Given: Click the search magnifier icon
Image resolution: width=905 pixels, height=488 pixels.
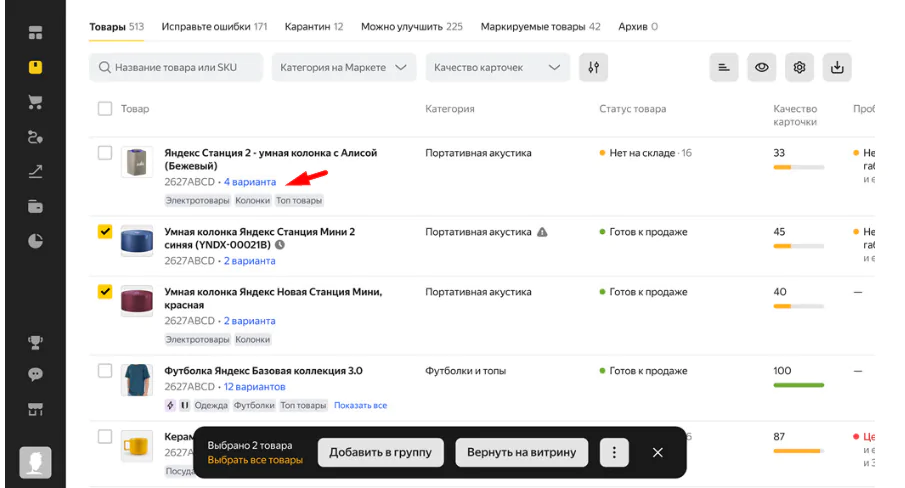Looking at the screenshot, I should [x=104, y=67].
